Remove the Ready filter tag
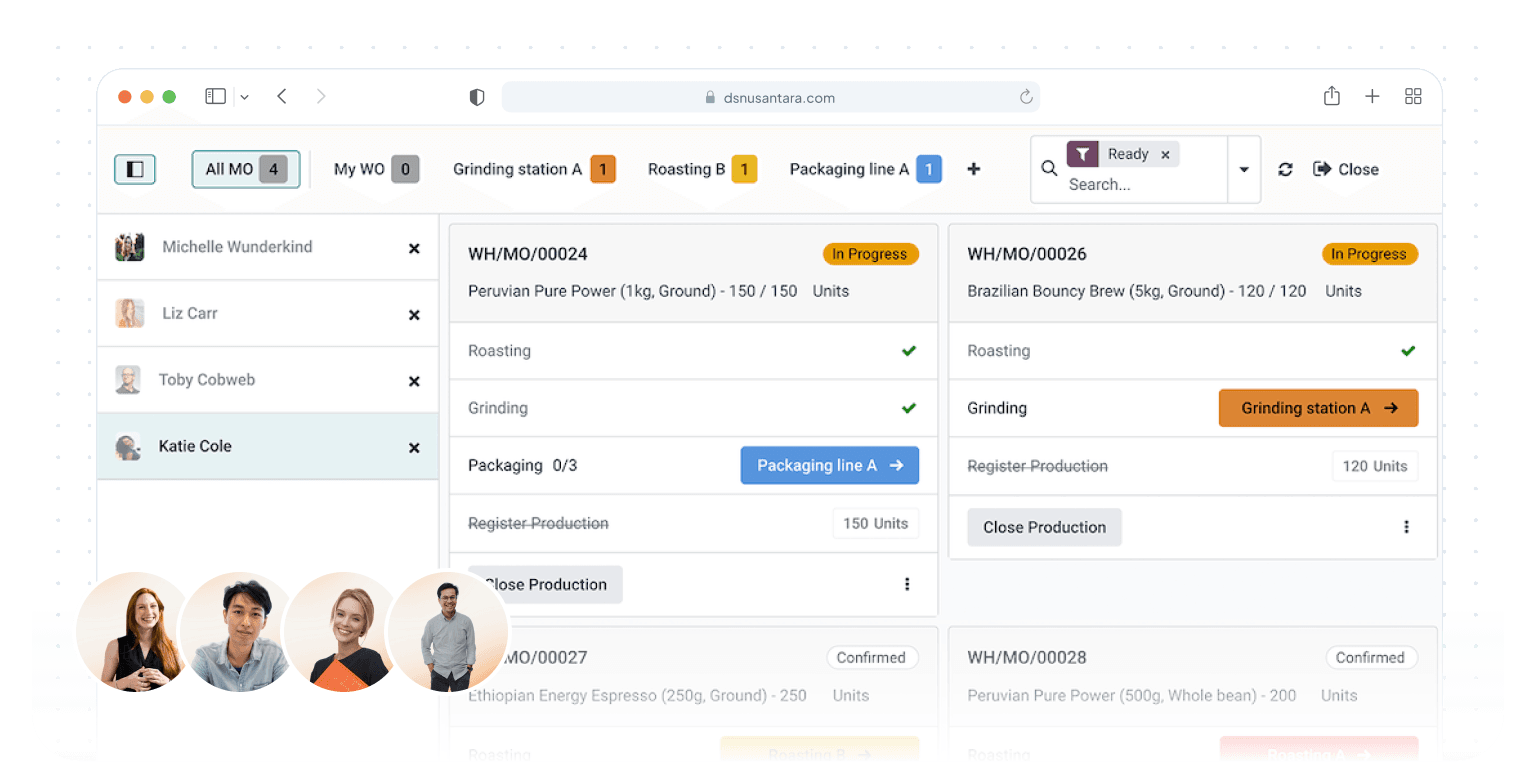 click(1165, 154)
